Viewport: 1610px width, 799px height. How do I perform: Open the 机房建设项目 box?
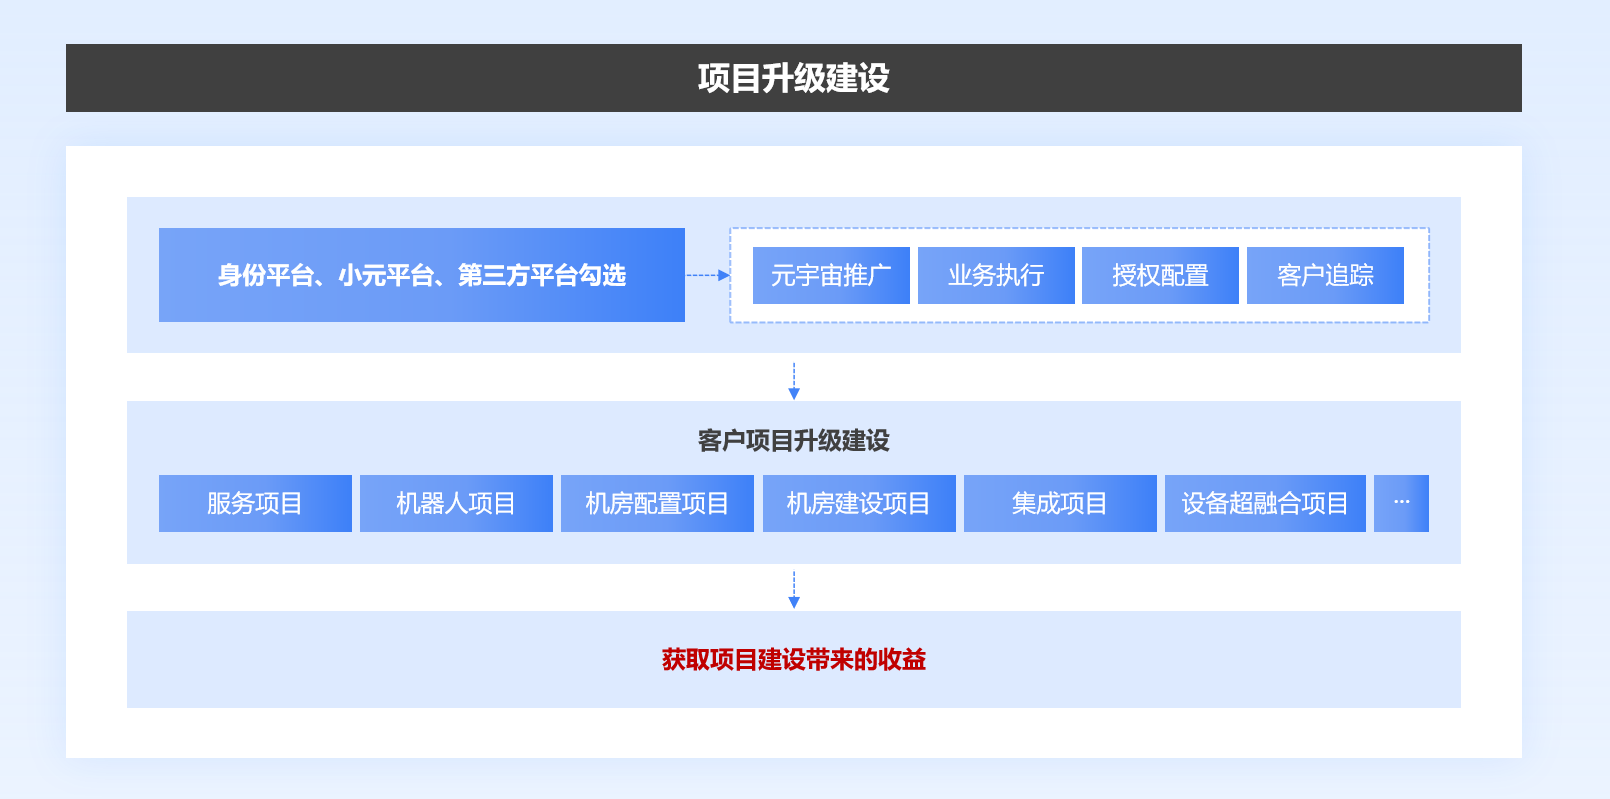pyautogui.click(x=859, y=503)
